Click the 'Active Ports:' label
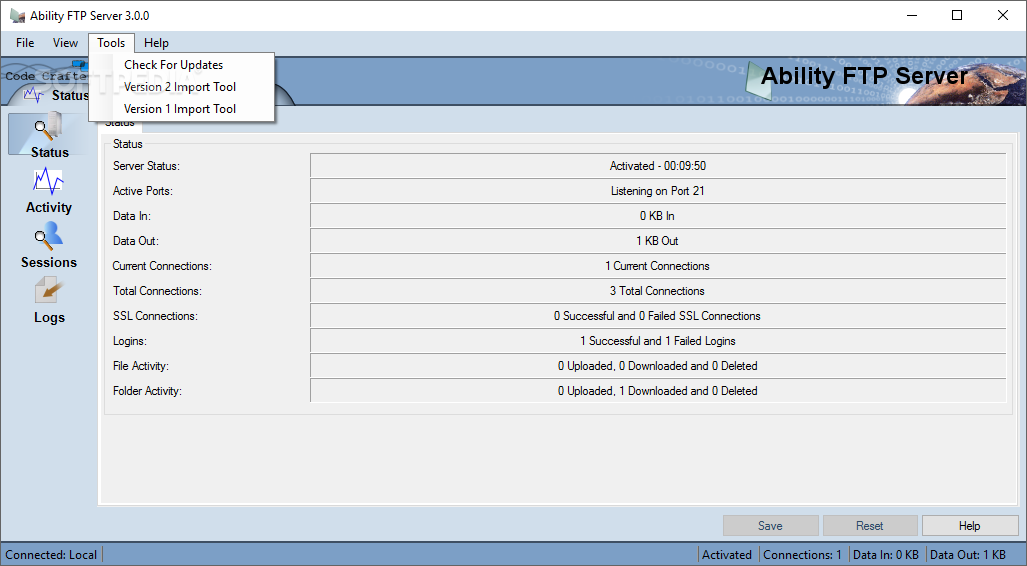This screenshot has width=1027, height=566. pos(143,191)
